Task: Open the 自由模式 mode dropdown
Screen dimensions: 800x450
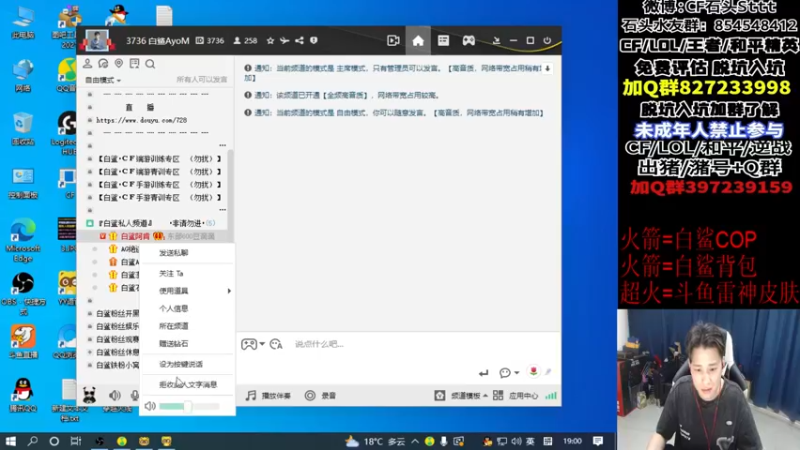Action: [x=103, y=80]
